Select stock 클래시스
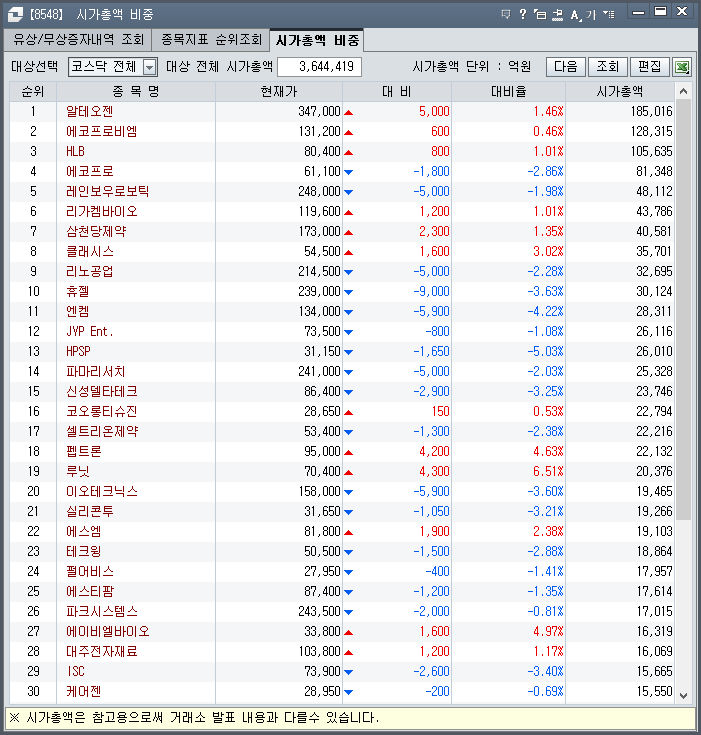The height and width of the screenshot is (735, 701). [90, 251]
